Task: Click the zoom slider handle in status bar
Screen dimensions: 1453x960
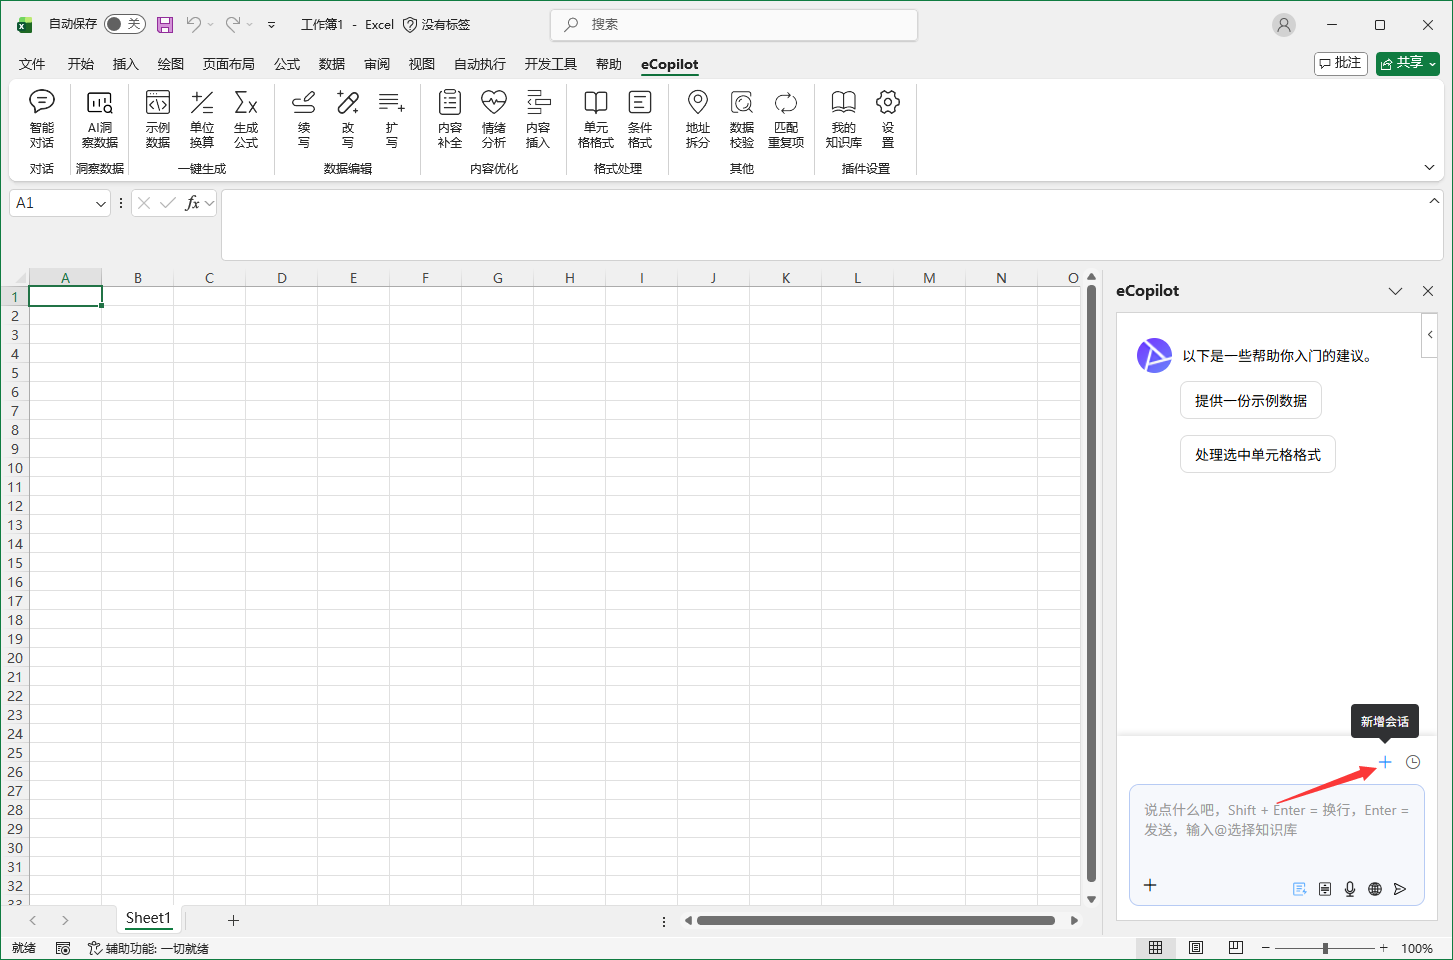Action: [x=1325, y=948]
